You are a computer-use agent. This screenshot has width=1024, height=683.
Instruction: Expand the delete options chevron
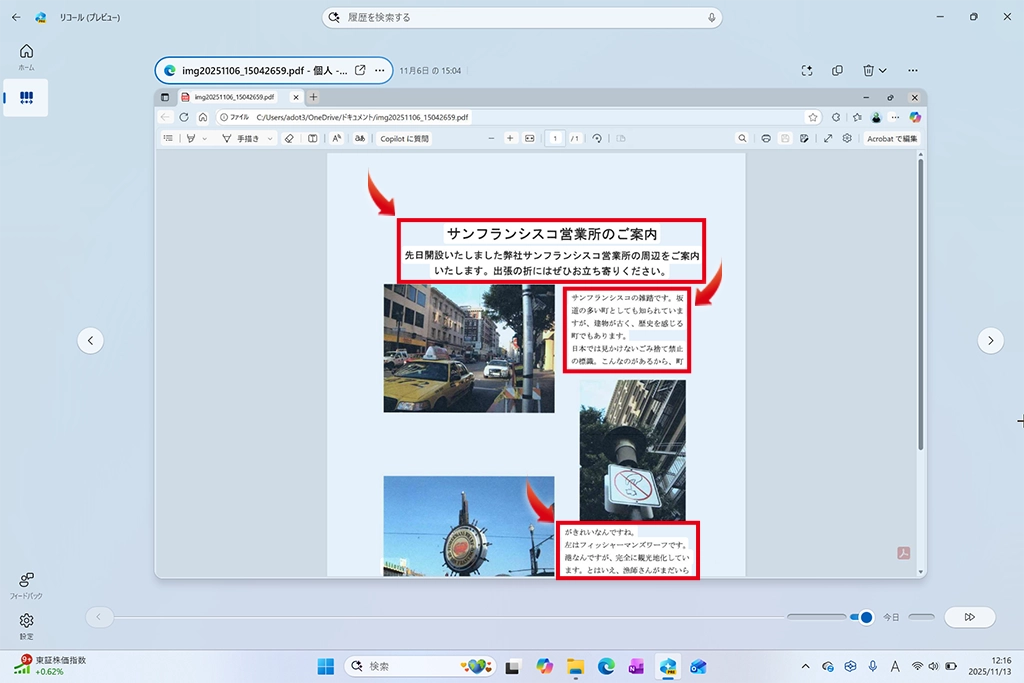pyautogui.click(x=882, y=70)
